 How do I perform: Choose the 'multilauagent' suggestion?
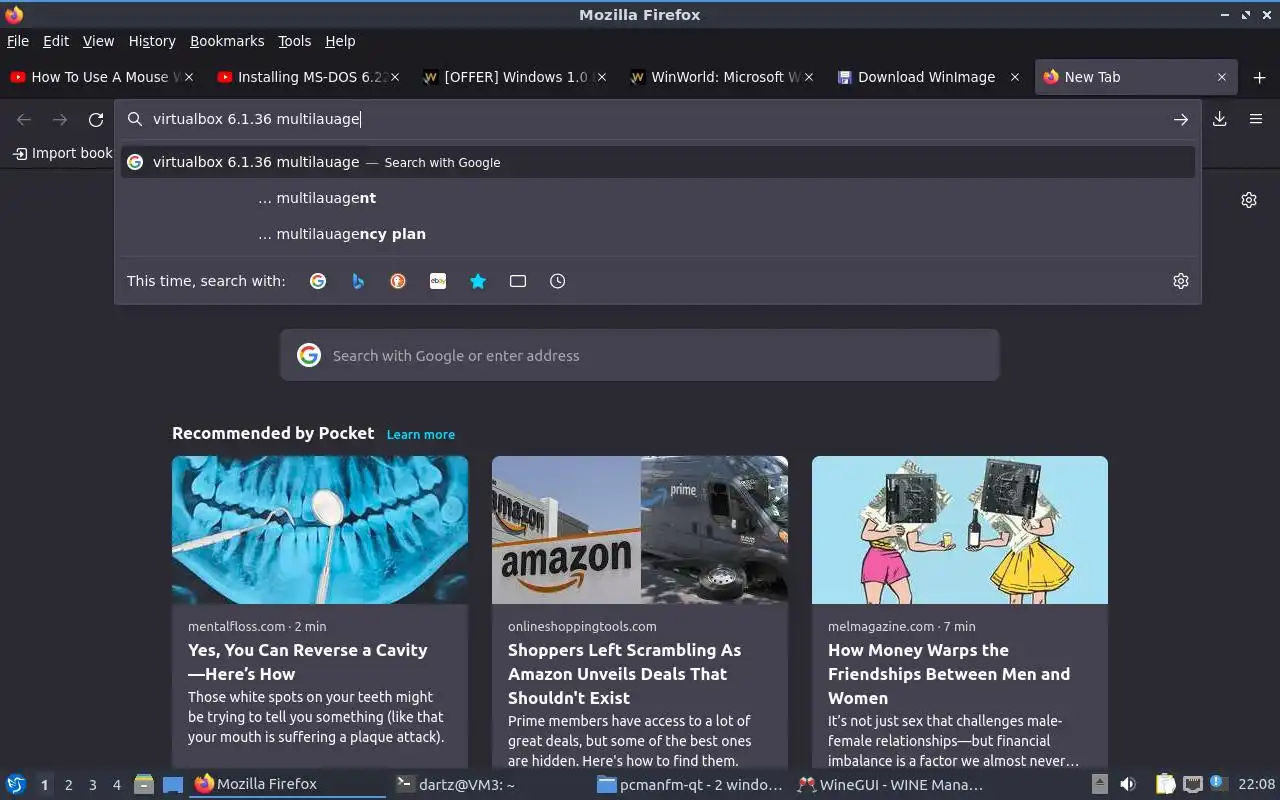(658, 198)
